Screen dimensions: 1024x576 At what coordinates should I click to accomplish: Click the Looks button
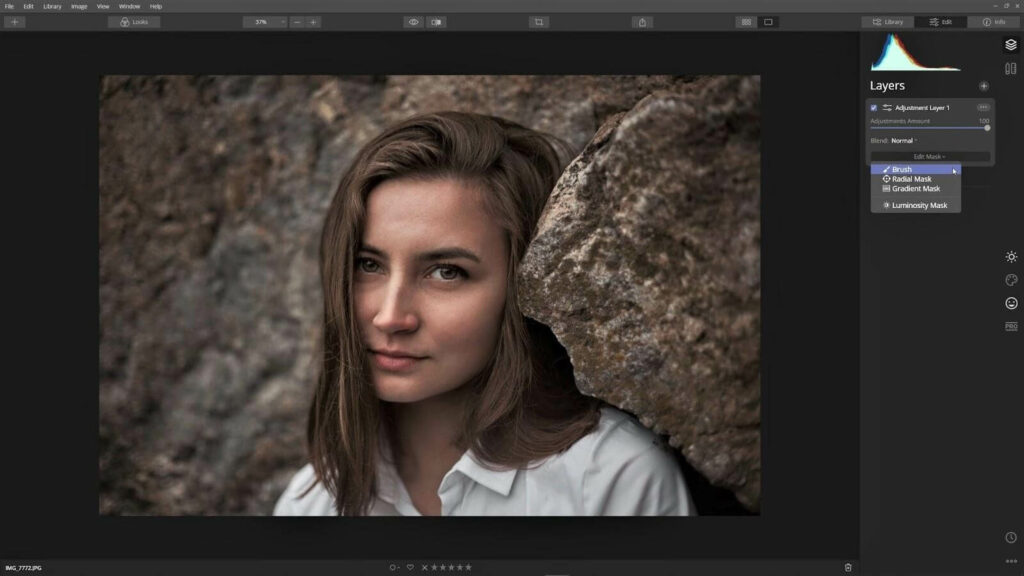coord(135,21)
